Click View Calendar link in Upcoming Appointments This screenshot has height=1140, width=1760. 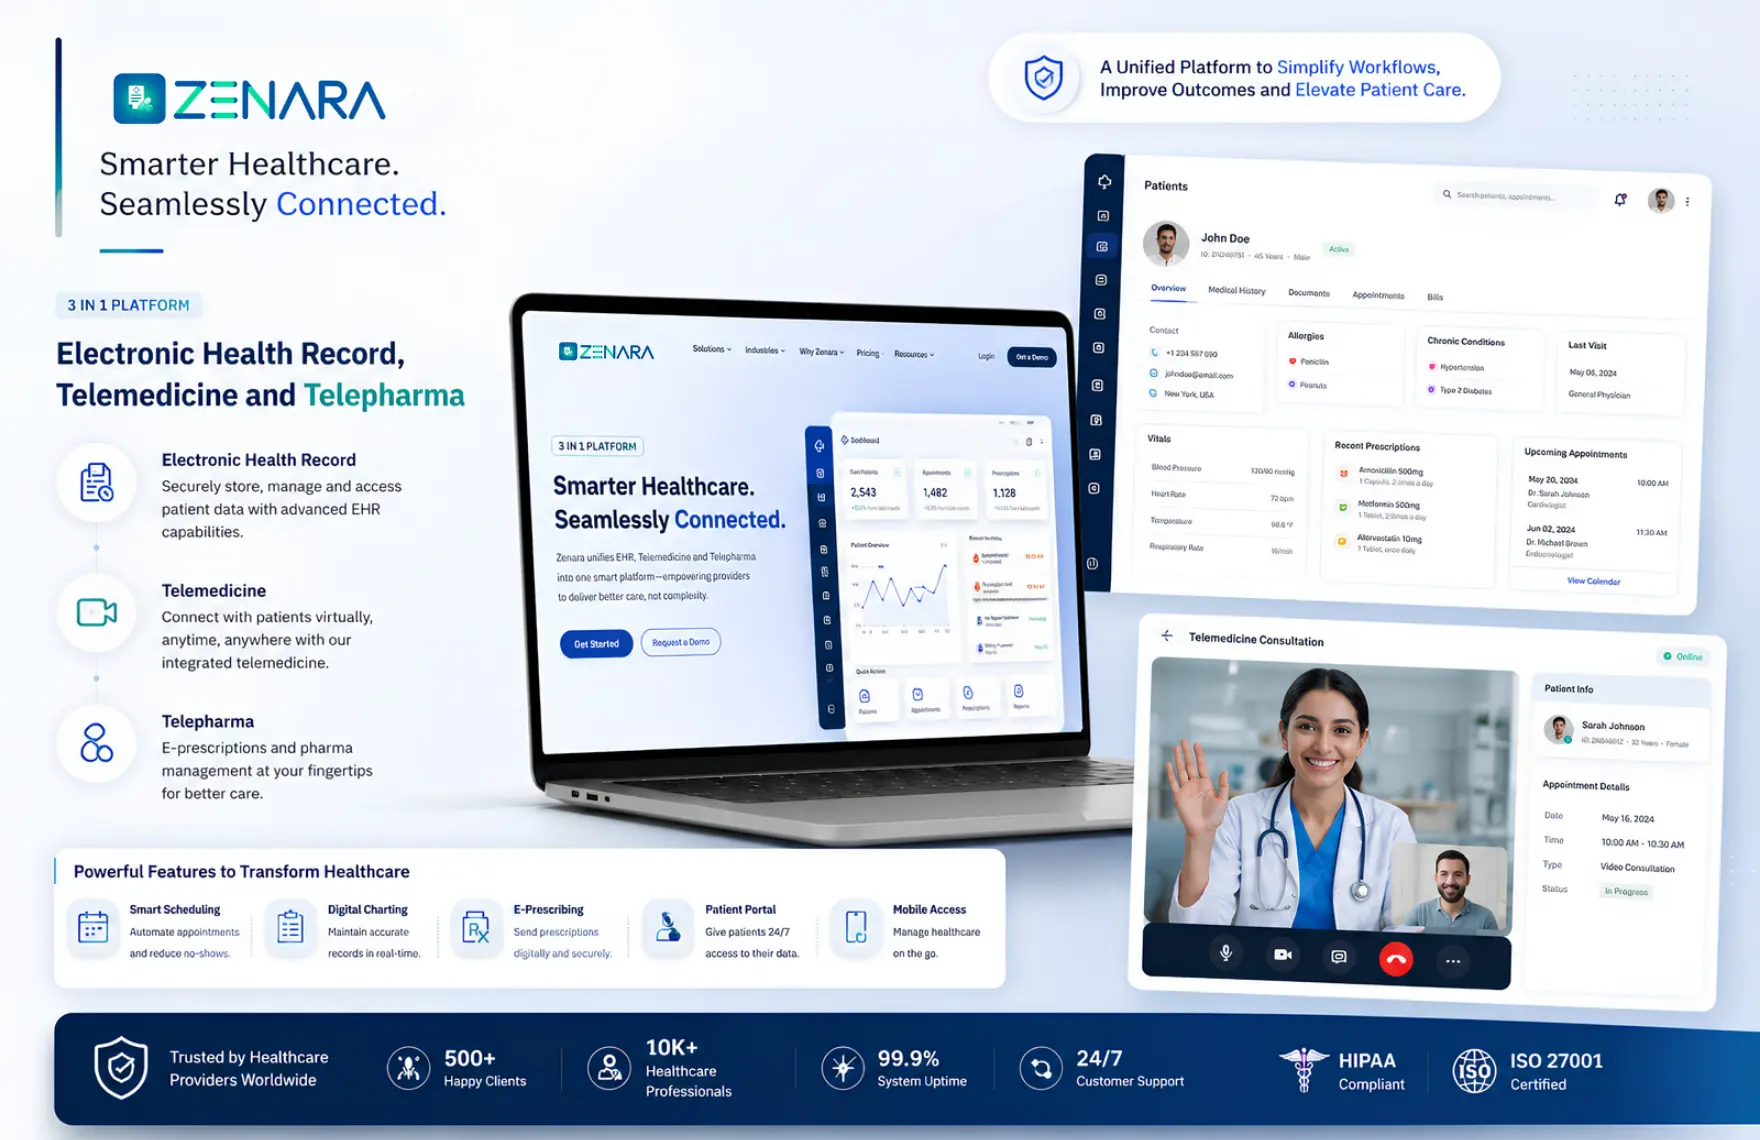tap(1593, 580)
